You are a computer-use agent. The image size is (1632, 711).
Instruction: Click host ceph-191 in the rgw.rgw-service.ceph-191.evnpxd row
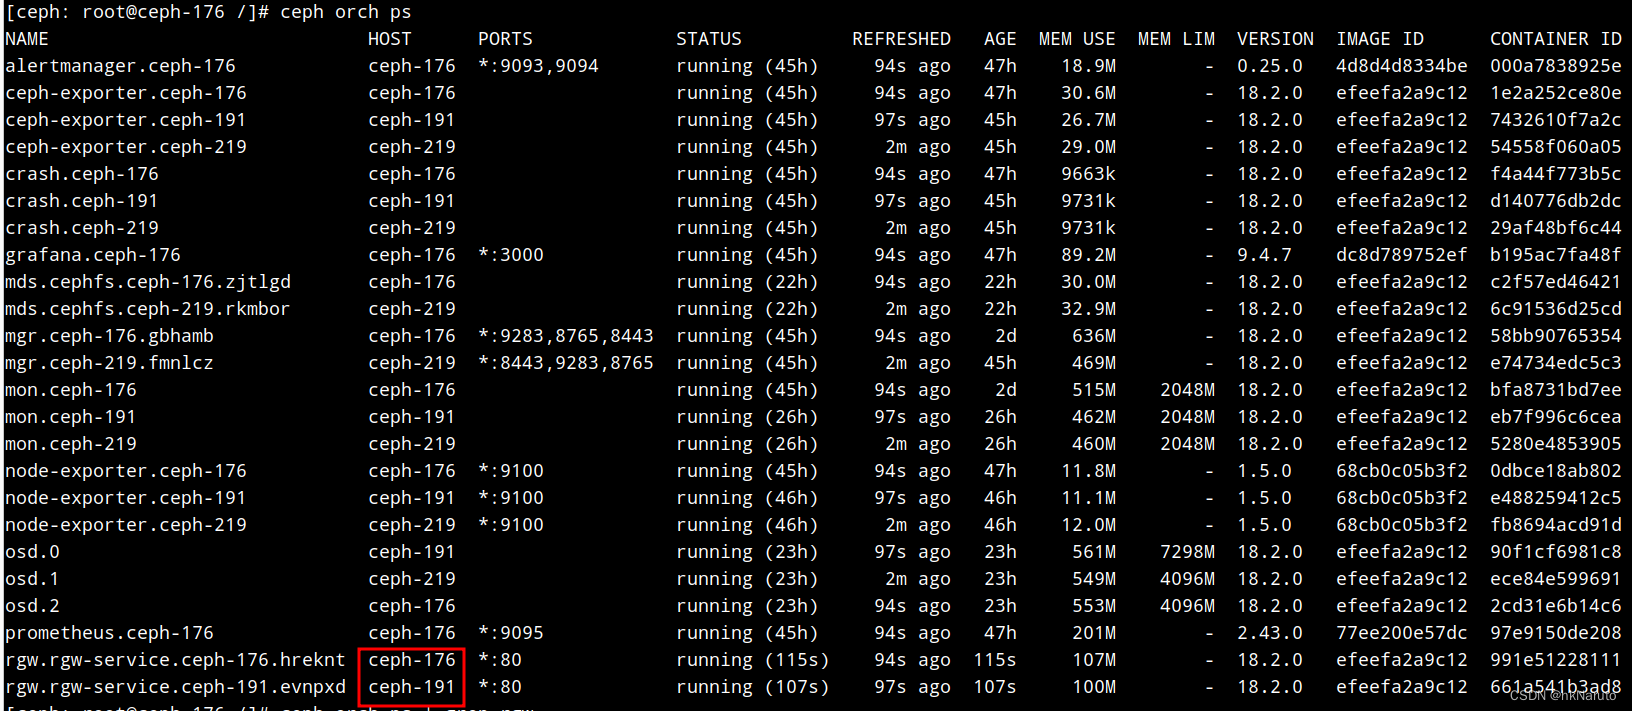click(412, 687)
